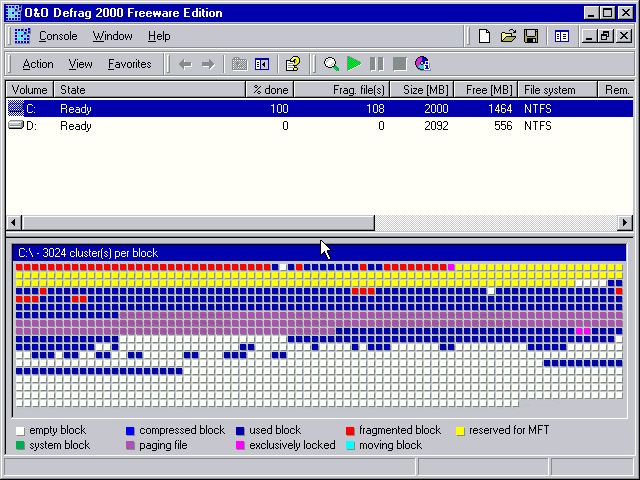Viewport: 640px width, 480px height.
Task: Click the right scroll arrow of volume list
Action: tap(625, 223)
